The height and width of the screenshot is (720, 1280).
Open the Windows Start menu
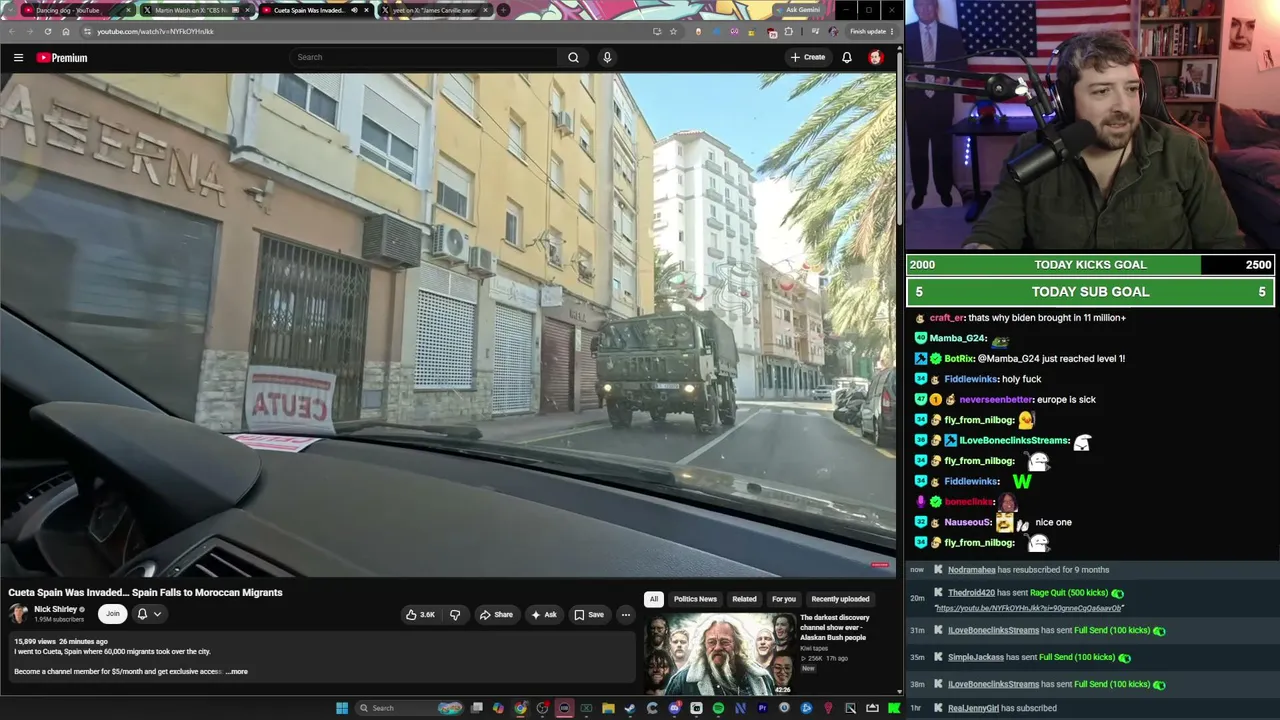click(342, 708)
